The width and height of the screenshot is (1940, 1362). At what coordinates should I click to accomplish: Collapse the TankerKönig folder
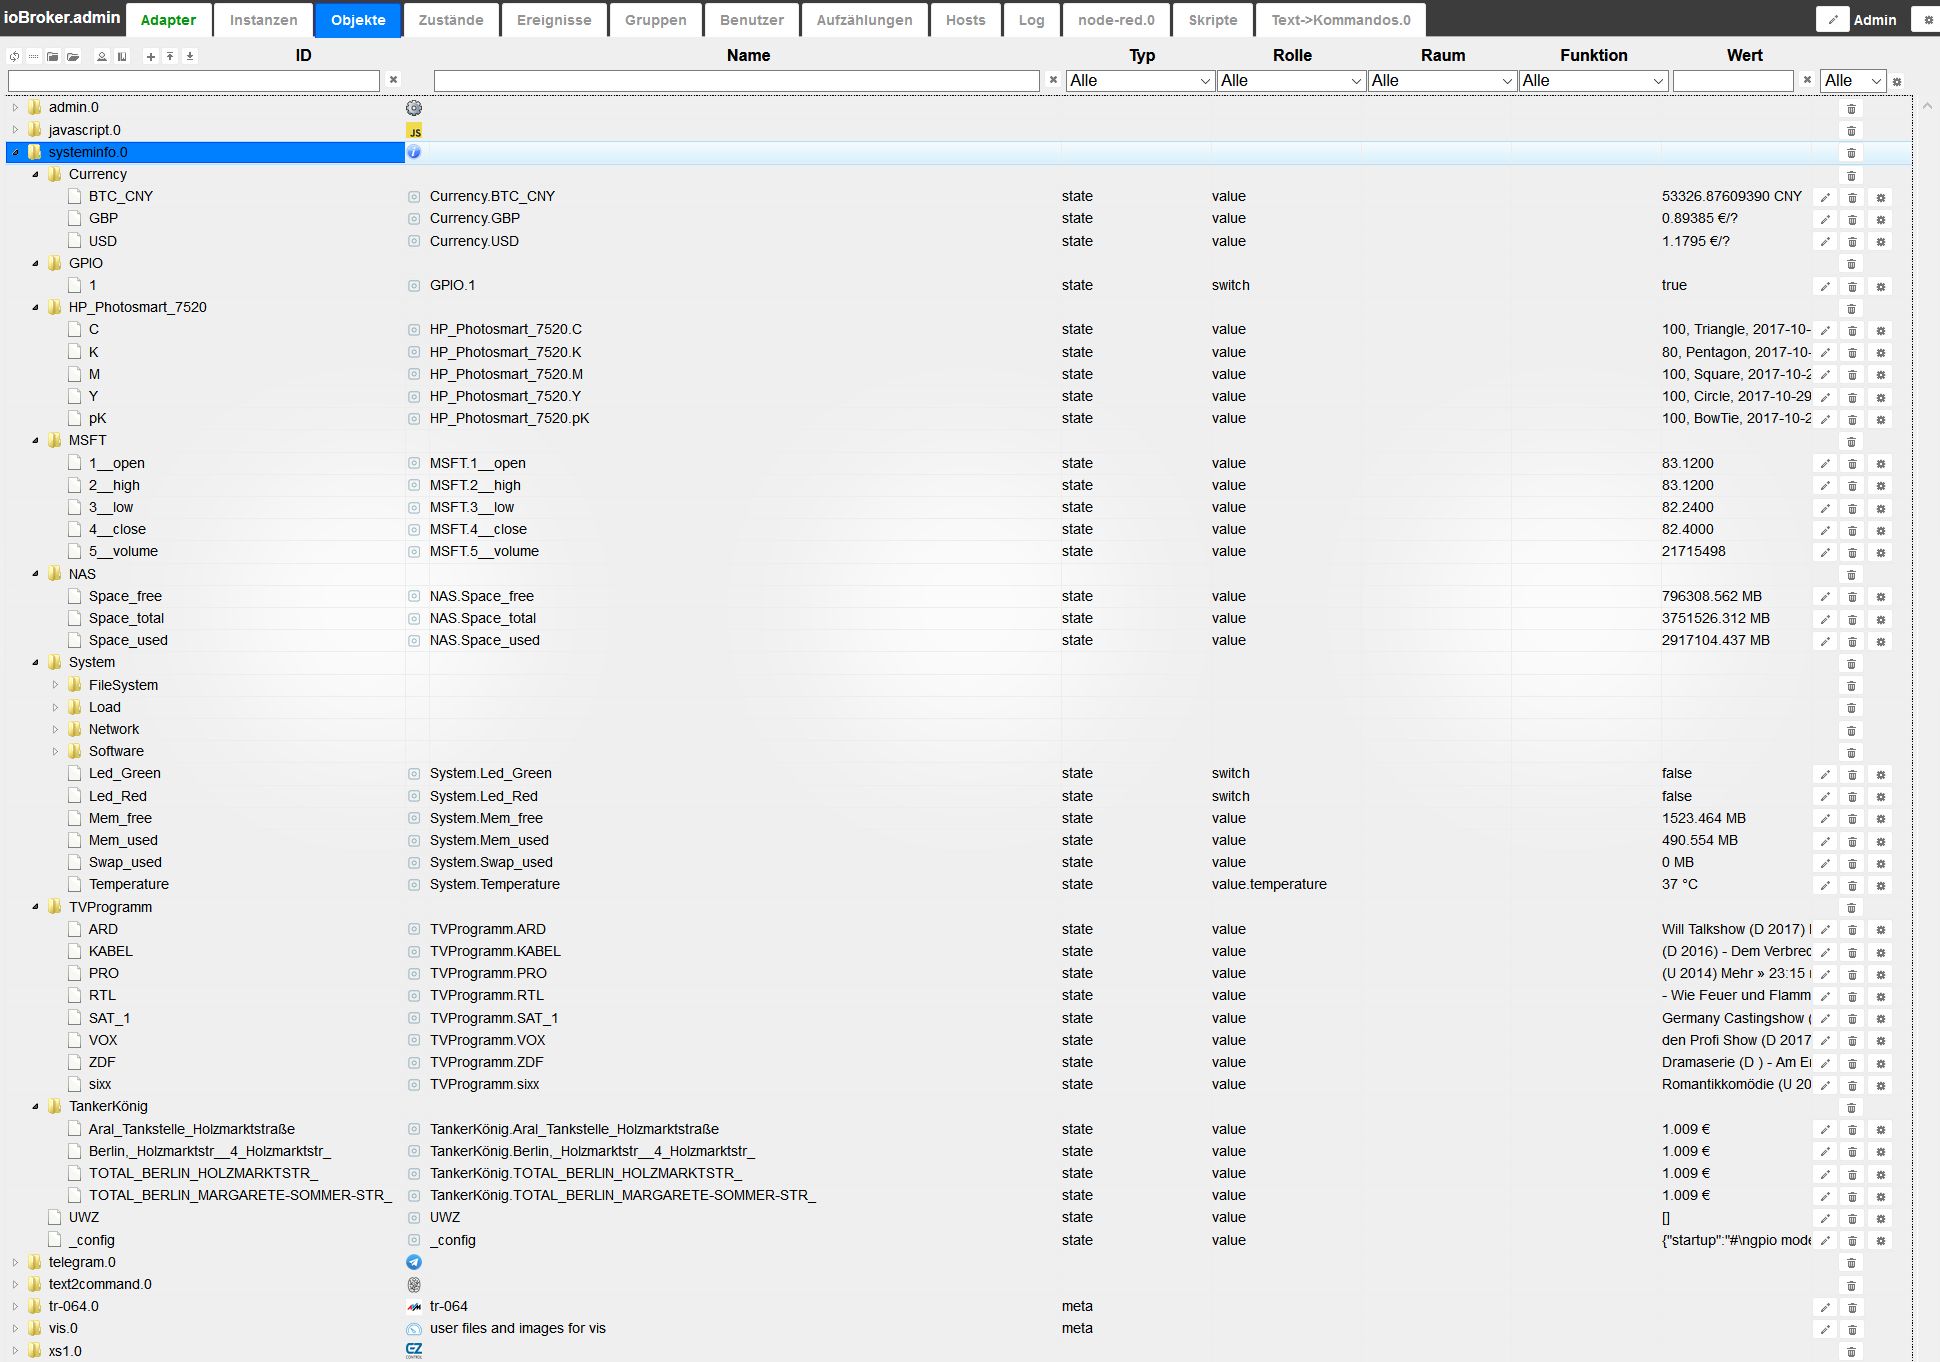(x=35, y=1106)
